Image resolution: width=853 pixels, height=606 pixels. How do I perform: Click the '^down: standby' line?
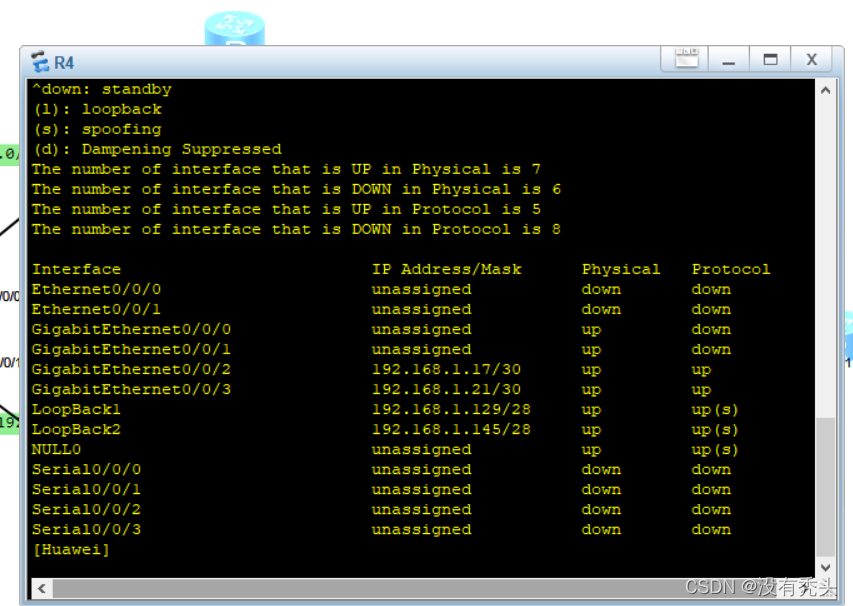[x=102, y=89]
